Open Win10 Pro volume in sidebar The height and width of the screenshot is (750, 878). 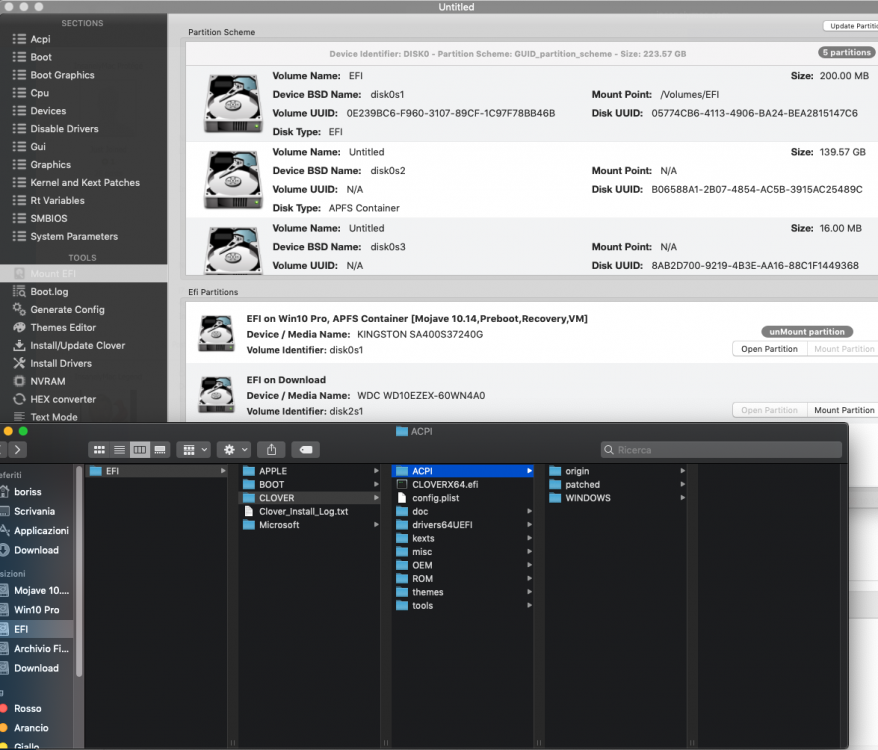36,610
